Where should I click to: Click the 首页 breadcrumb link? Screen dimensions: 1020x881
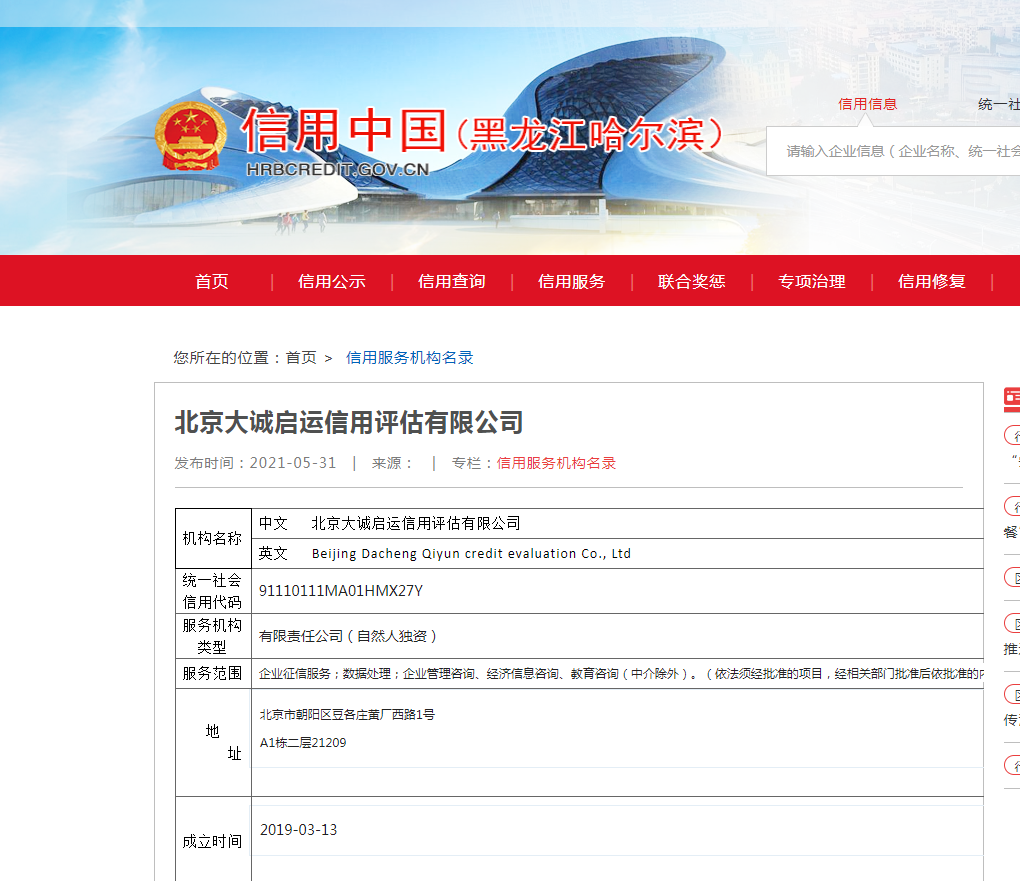(x=301, y=358)
